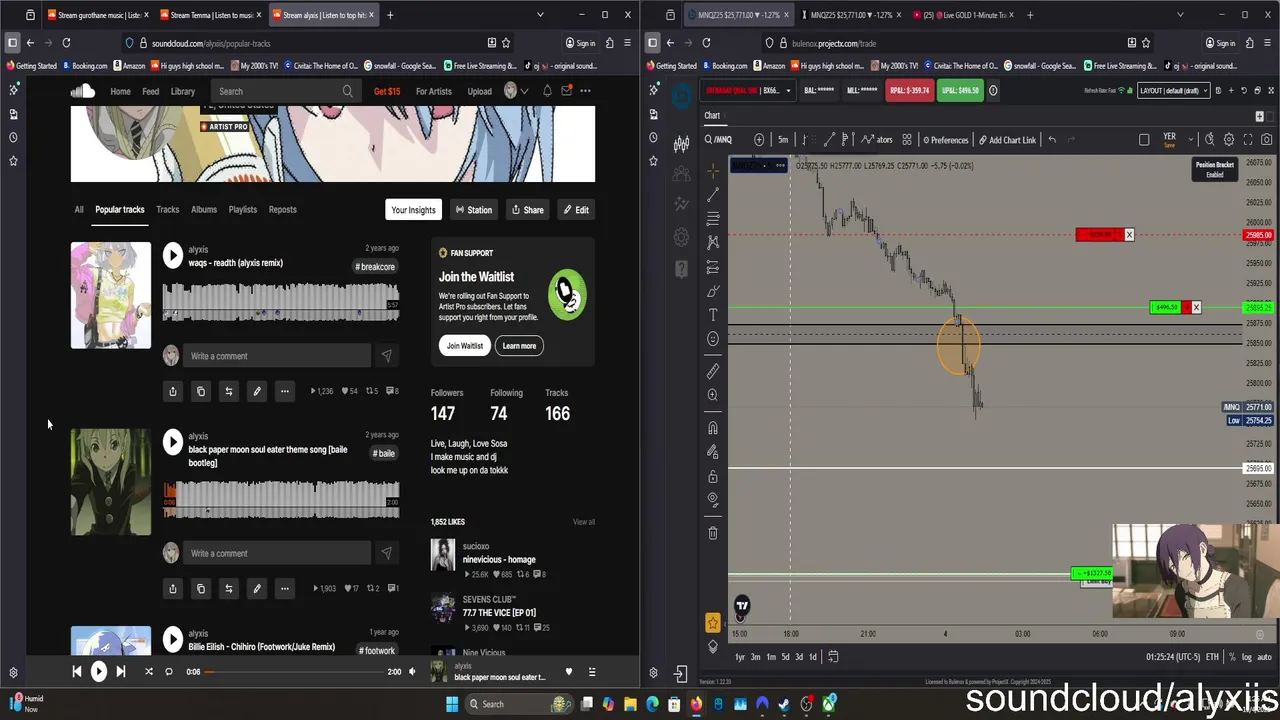The image size is (1280, 720).
Task: Open more options for waqs - readth track
Action: coord(285,391)
